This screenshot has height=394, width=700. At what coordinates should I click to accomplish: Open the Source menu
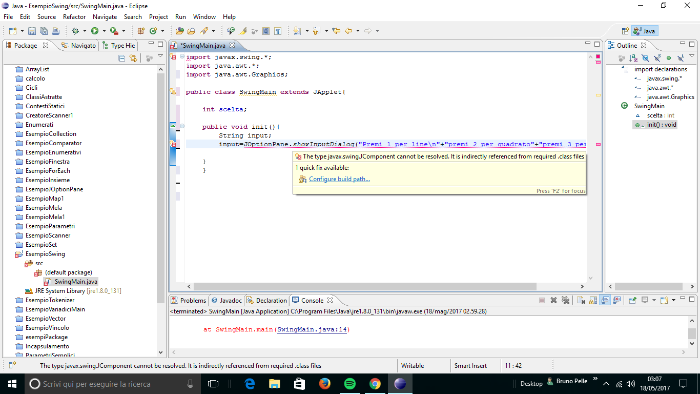point(46,17)
